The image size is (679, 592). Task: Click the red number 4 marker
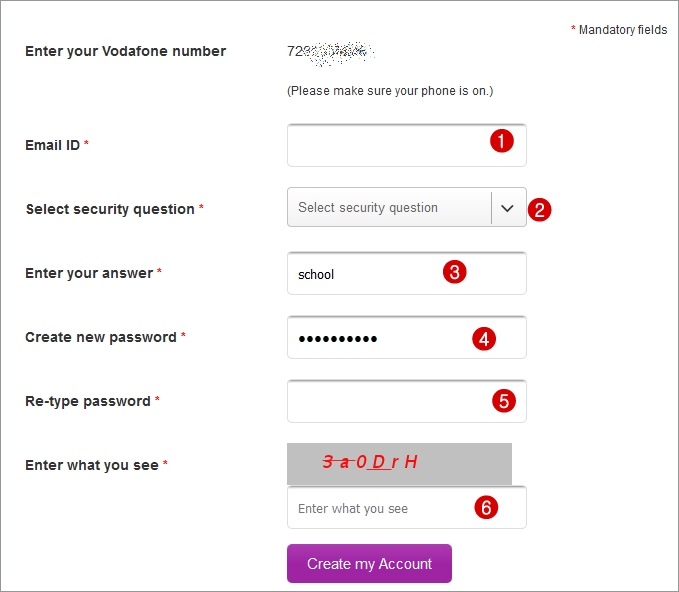pyautogui.click(x=484, y=339)
